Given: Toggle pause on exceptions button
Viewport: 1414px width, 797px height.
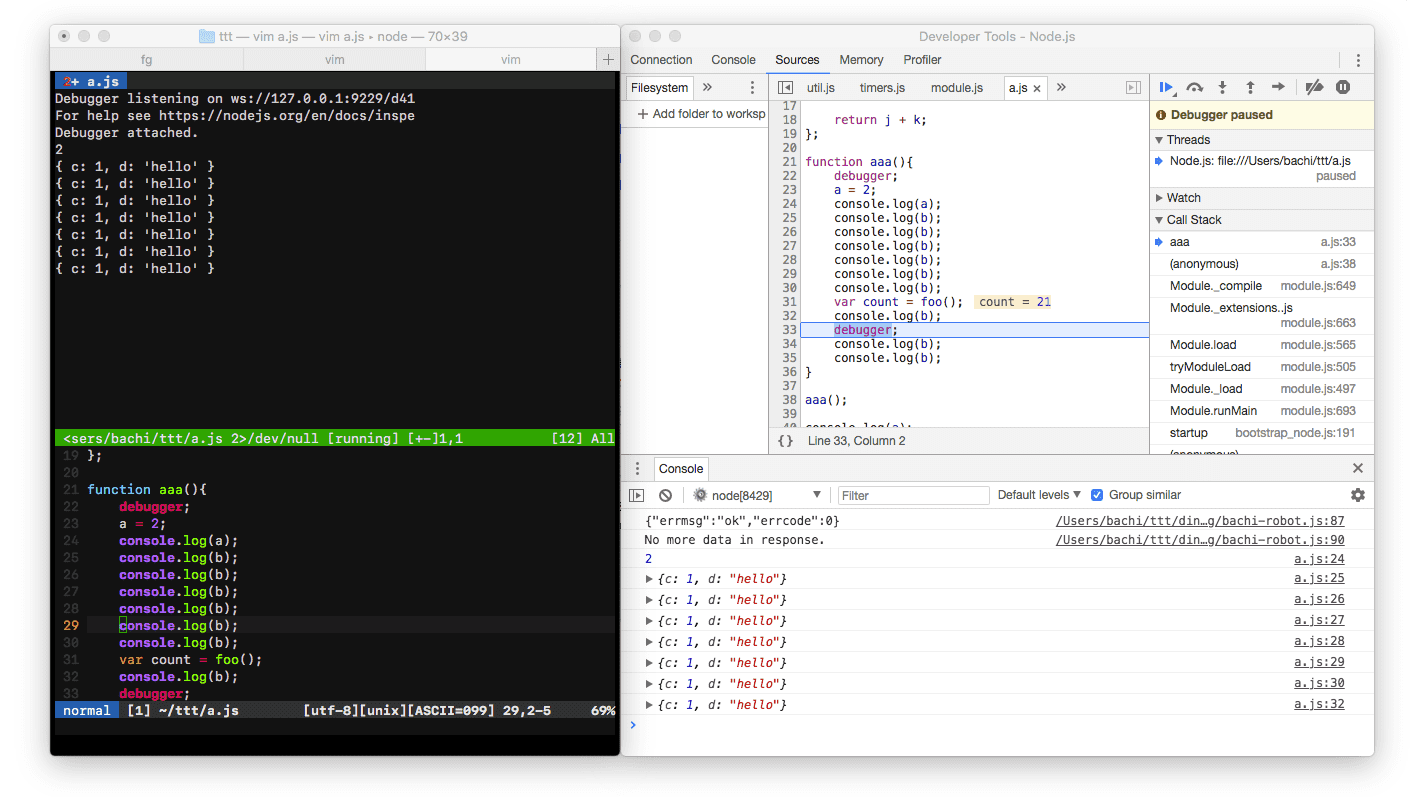Looking at the screenshot, I should pos(1343,88).
